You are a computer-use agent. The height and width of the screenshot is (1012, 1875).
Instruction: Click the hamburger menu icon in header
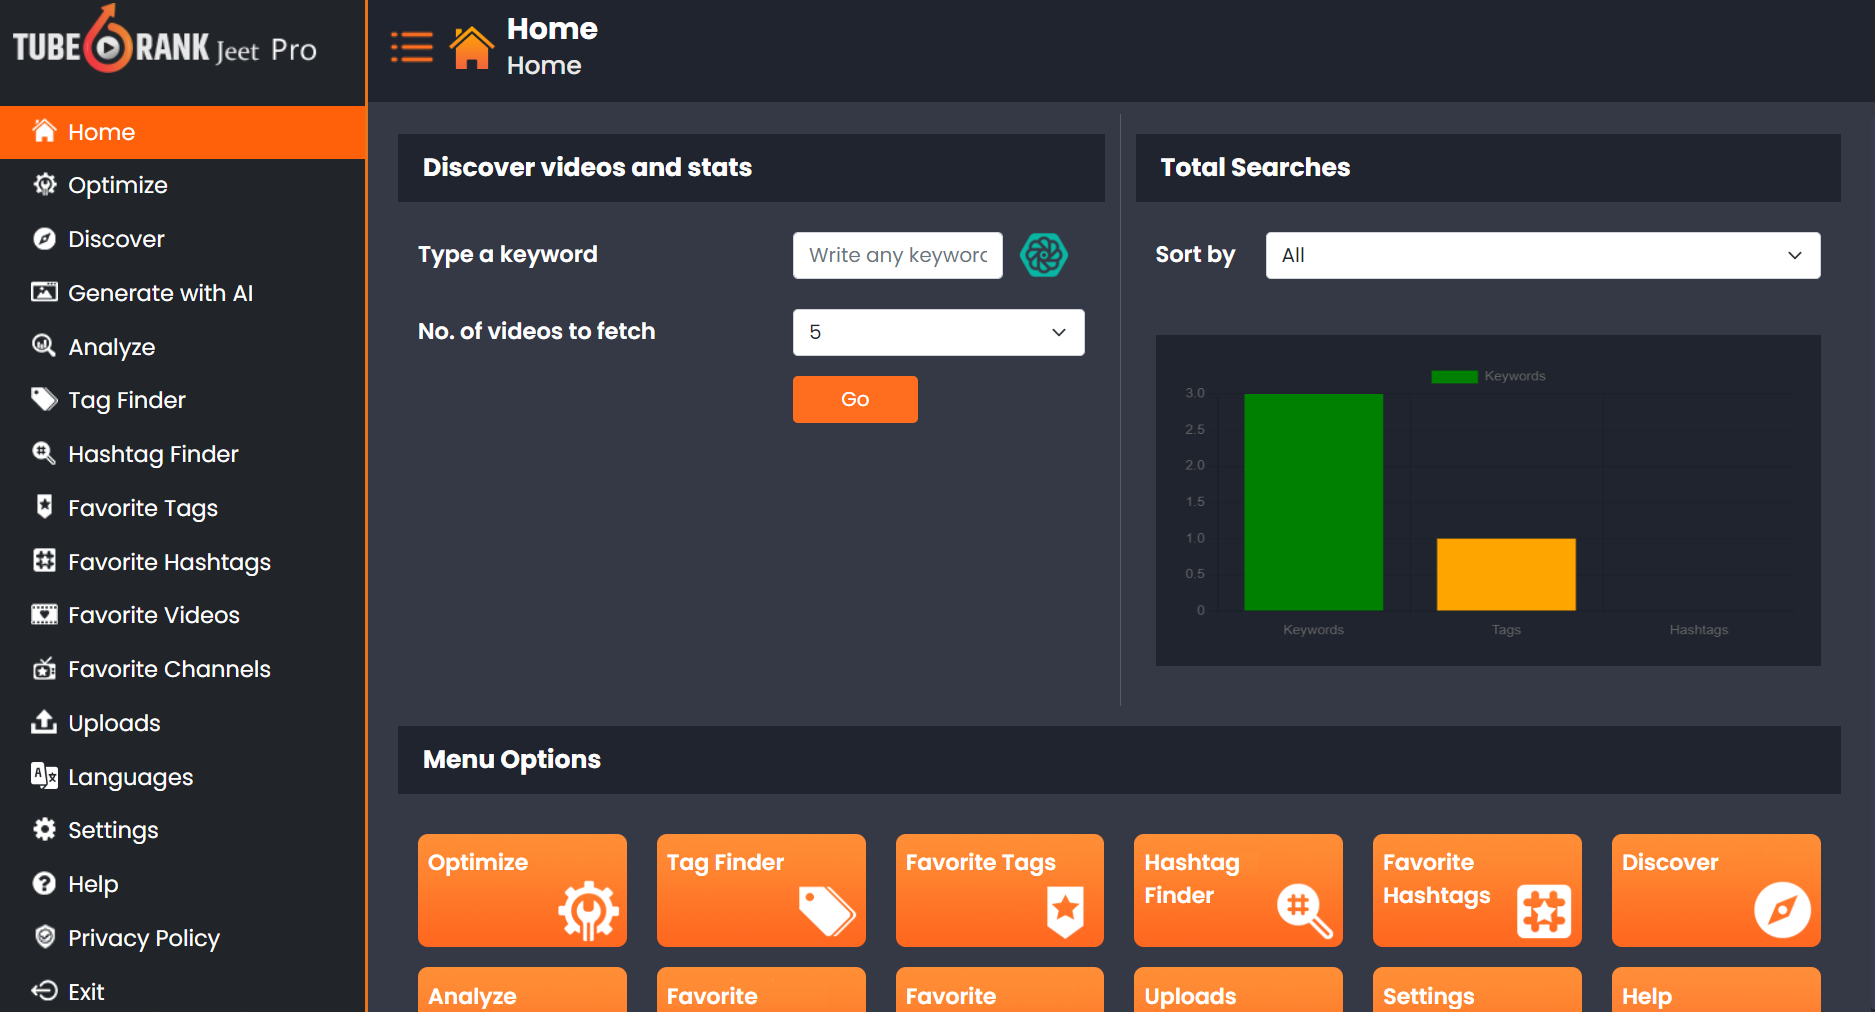[411, 47]
